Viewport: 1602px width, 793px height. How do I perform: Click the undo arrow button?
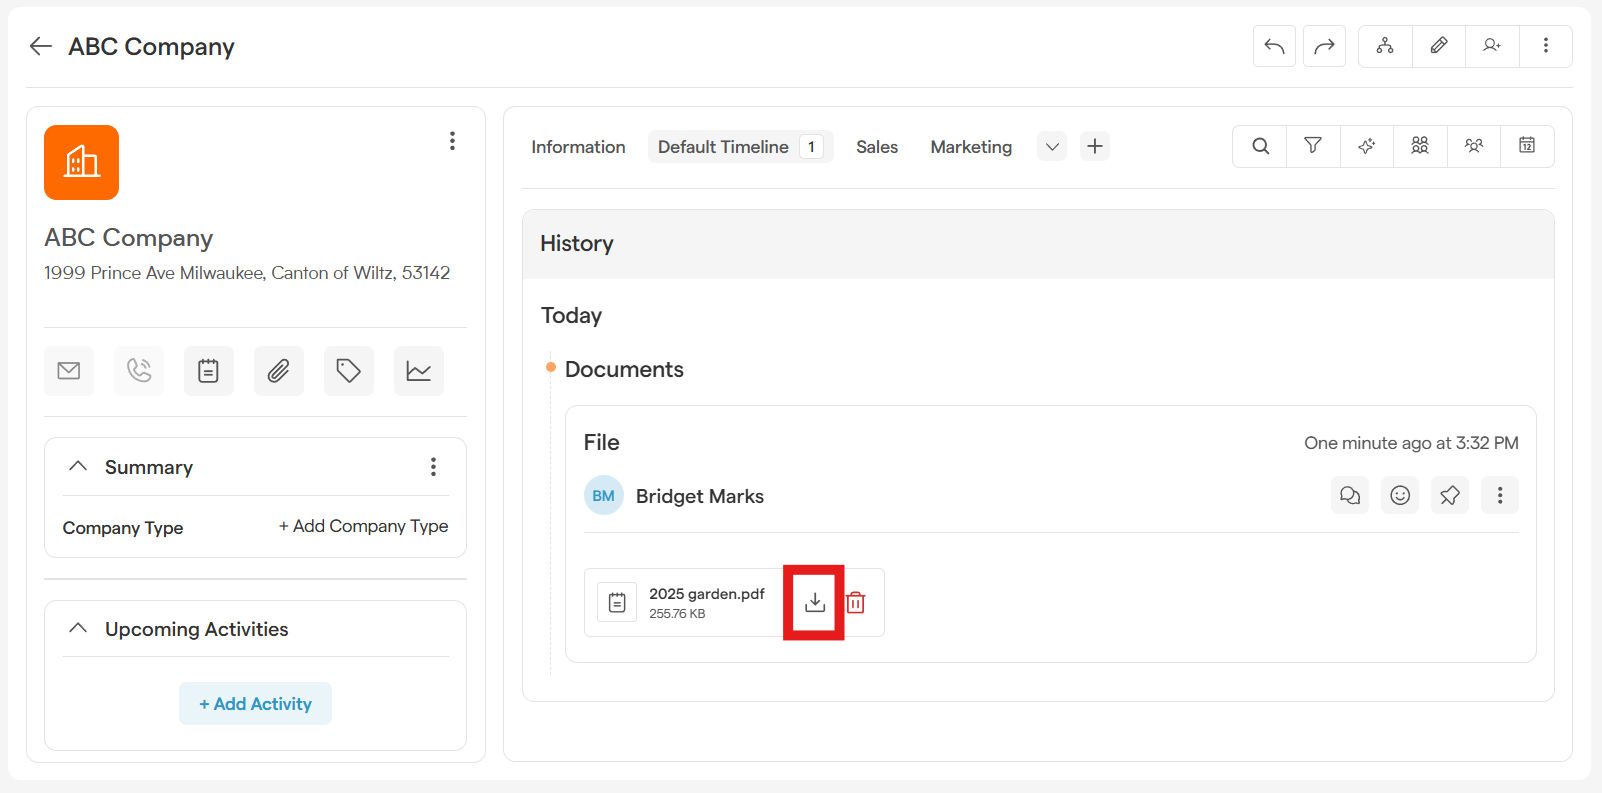(x=1274, y=46)
